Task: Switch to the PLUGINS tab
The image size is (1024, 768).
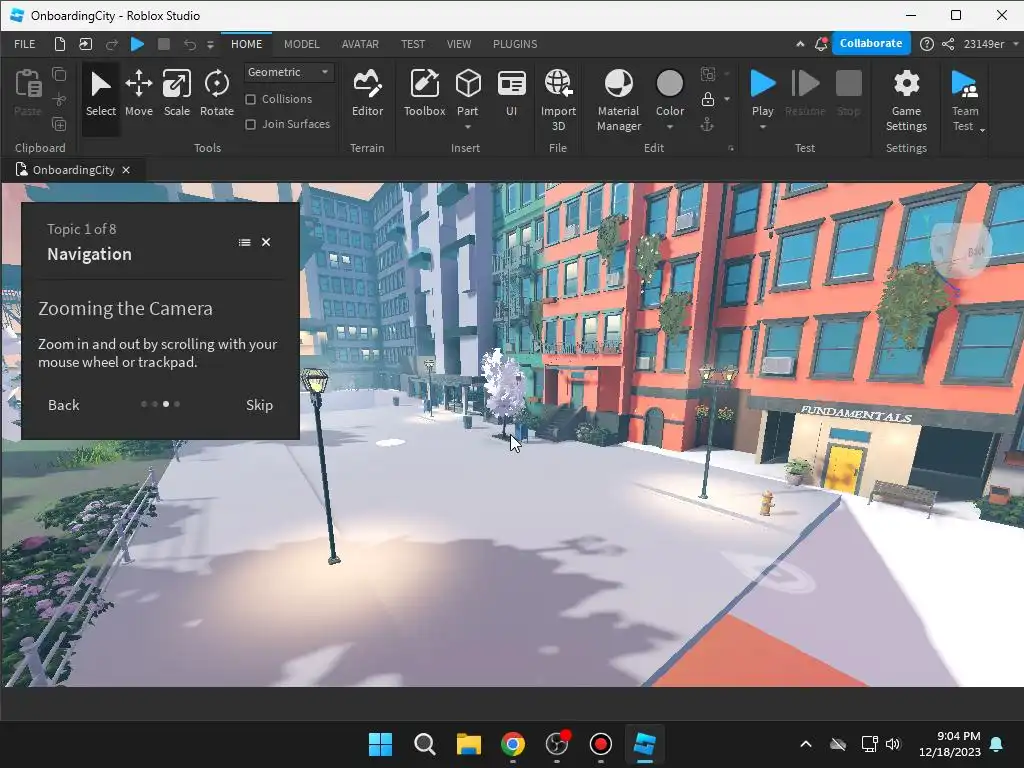Action: click(x=515, y=44)
